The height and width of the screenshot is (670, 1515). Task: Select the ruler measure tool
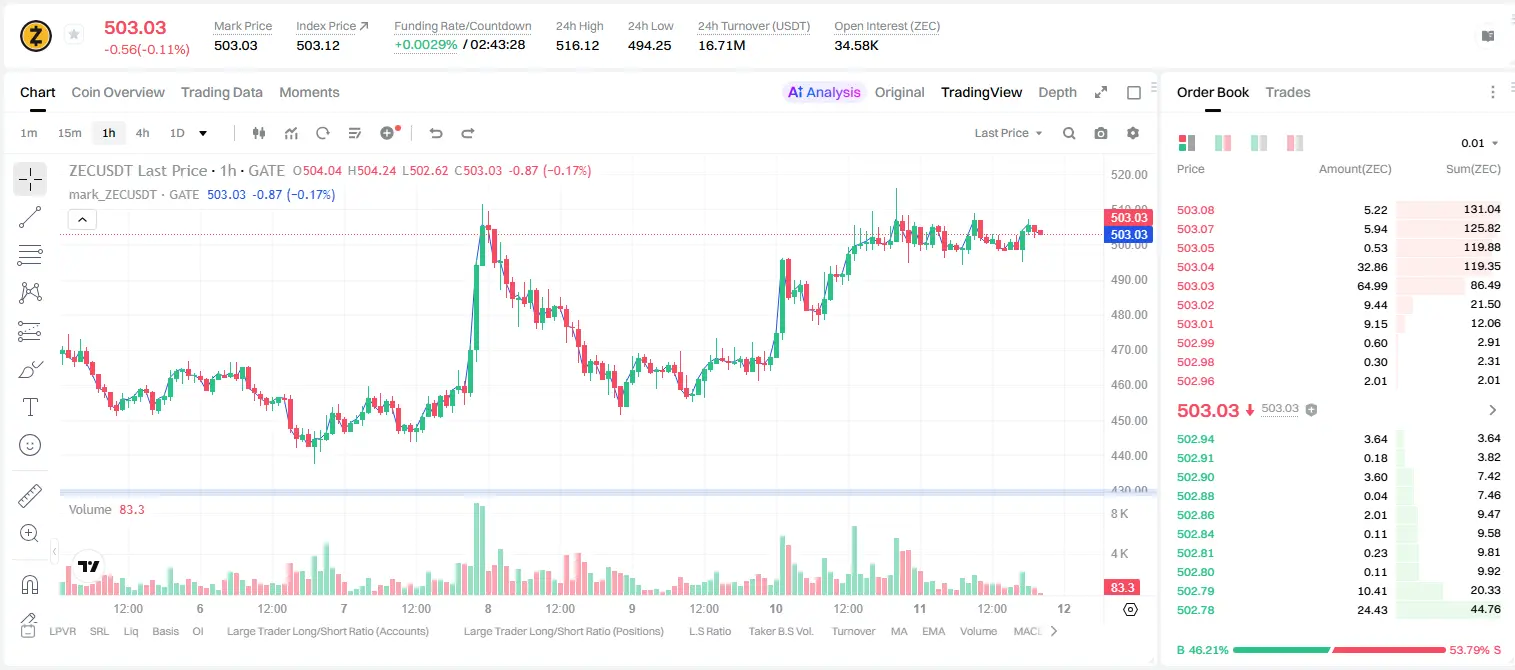click(x=30, y=496)
